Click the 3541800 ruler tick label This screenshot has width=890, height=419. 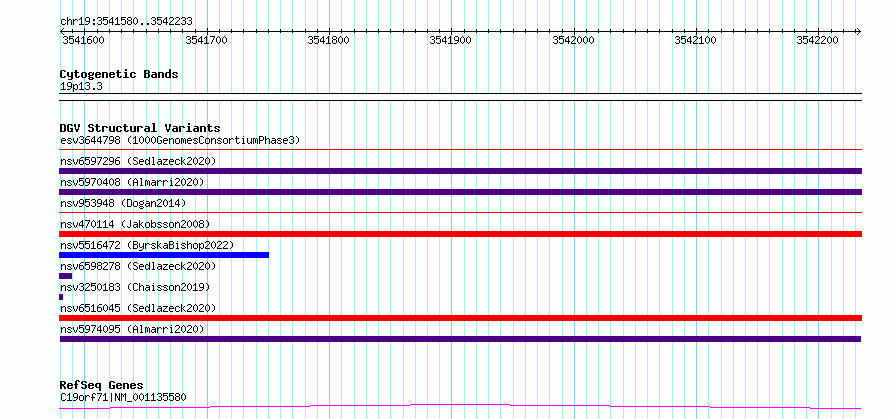click(x=329, y=40)
